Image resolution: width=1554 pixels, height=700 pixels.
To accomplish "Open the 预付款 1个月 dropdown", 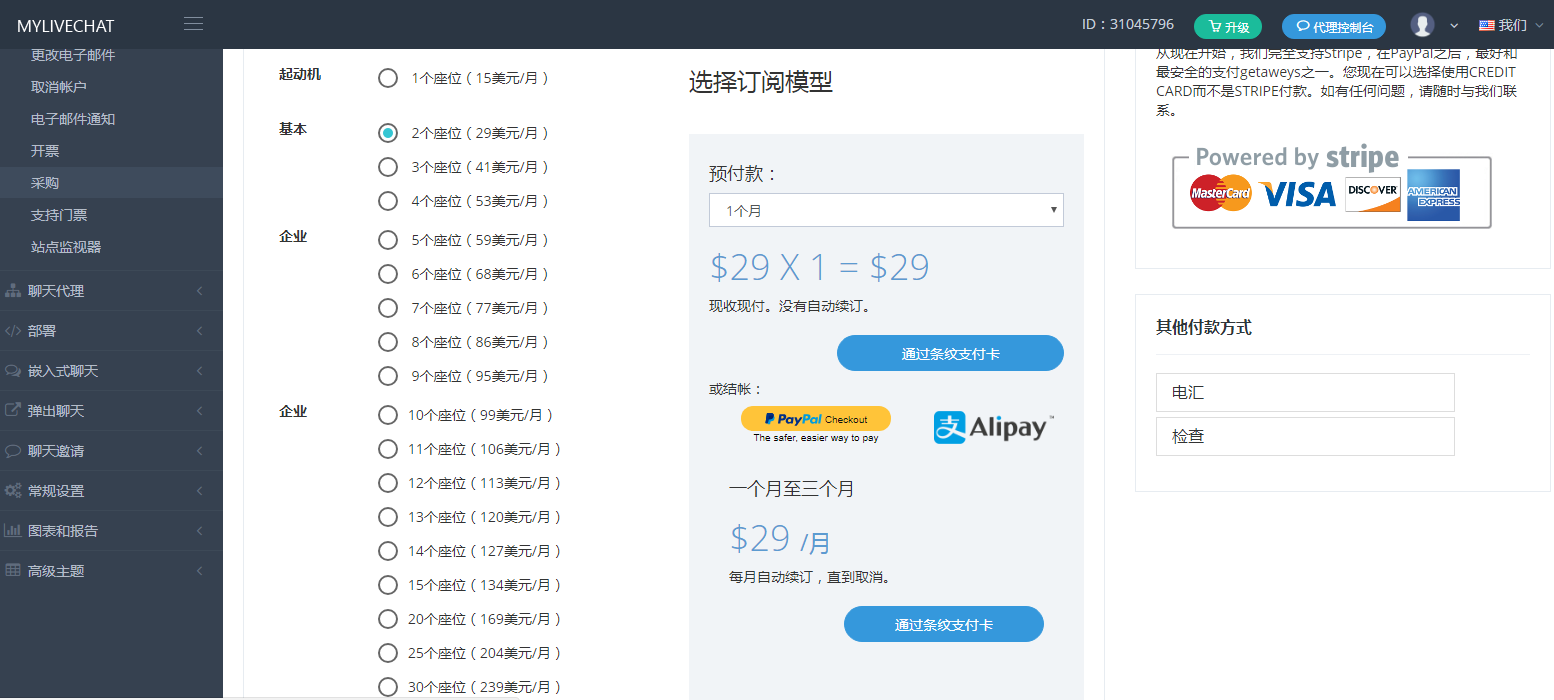I will (885, 210).
